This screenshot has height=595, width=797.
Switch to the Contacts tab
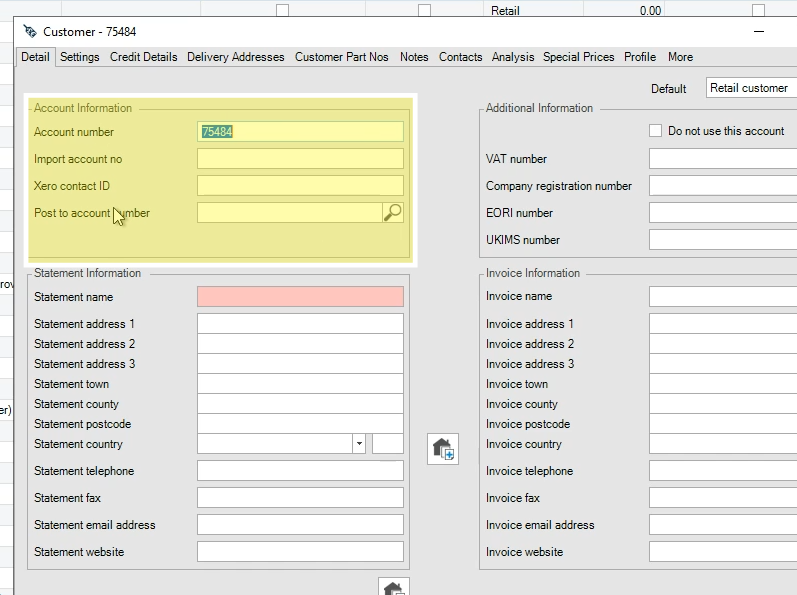point(461,57)
